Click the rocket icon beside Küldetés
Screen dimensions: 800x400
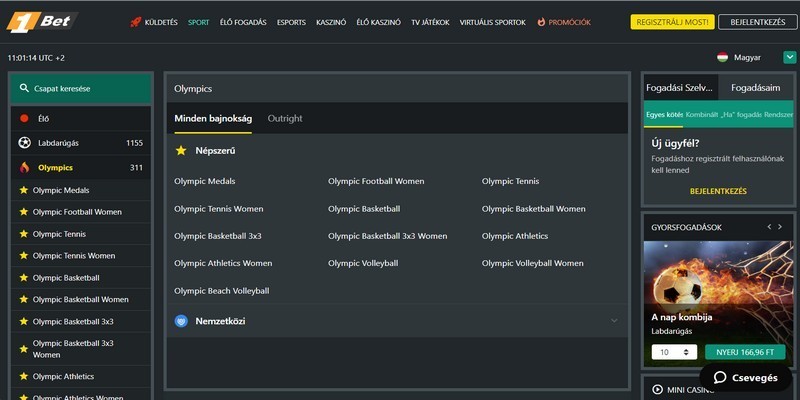(135, 22)
